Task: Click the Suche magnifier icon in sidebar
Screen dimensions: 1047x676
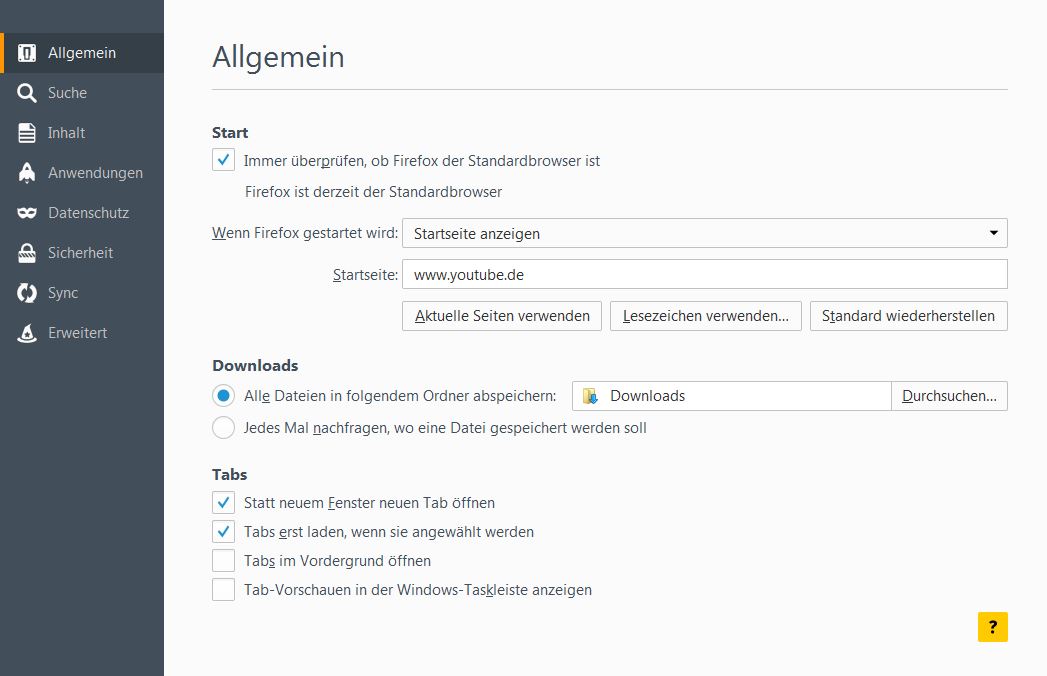Action: tap(28, 93)
